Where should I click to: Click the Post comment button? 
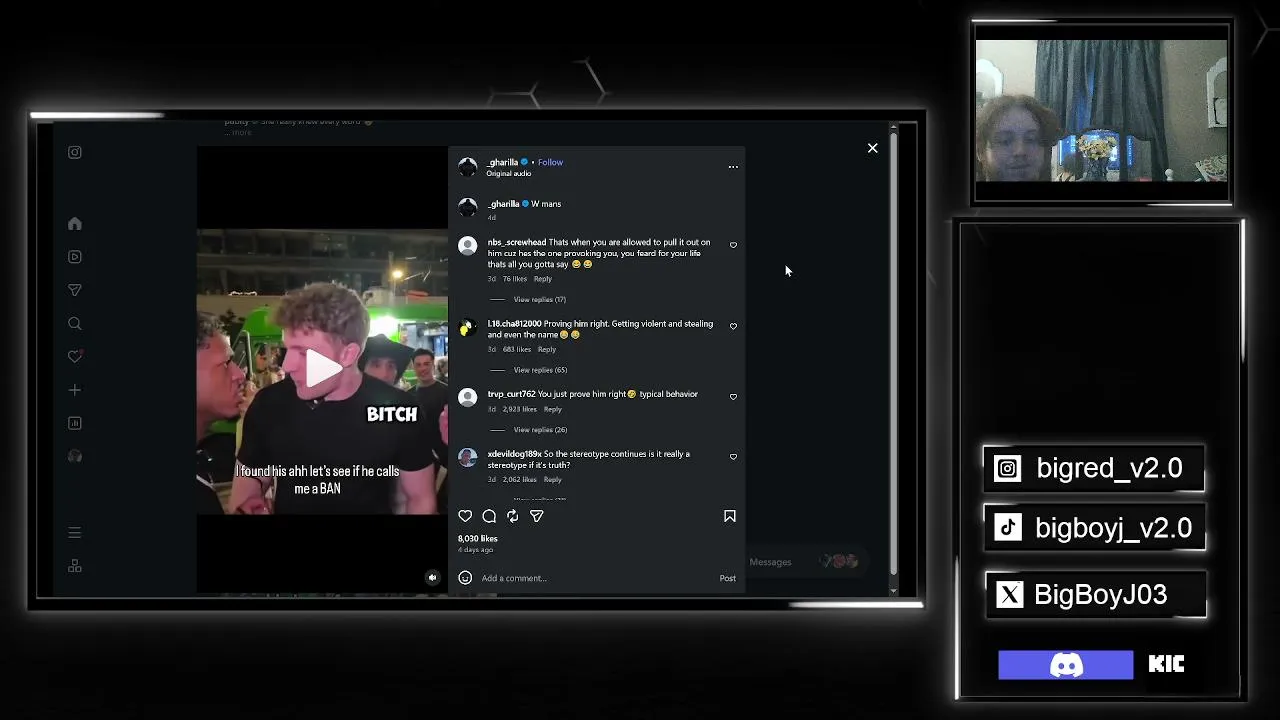728,578
